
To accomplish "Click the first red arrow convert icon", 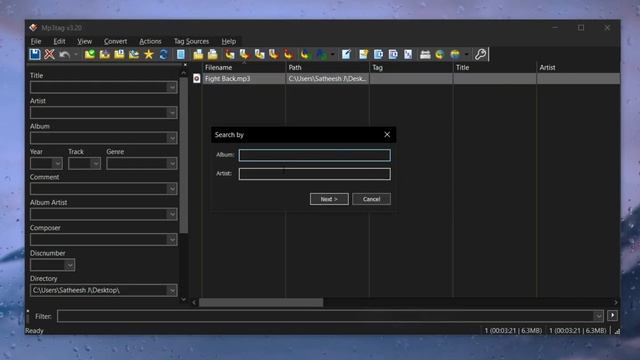I will point(230,54).
